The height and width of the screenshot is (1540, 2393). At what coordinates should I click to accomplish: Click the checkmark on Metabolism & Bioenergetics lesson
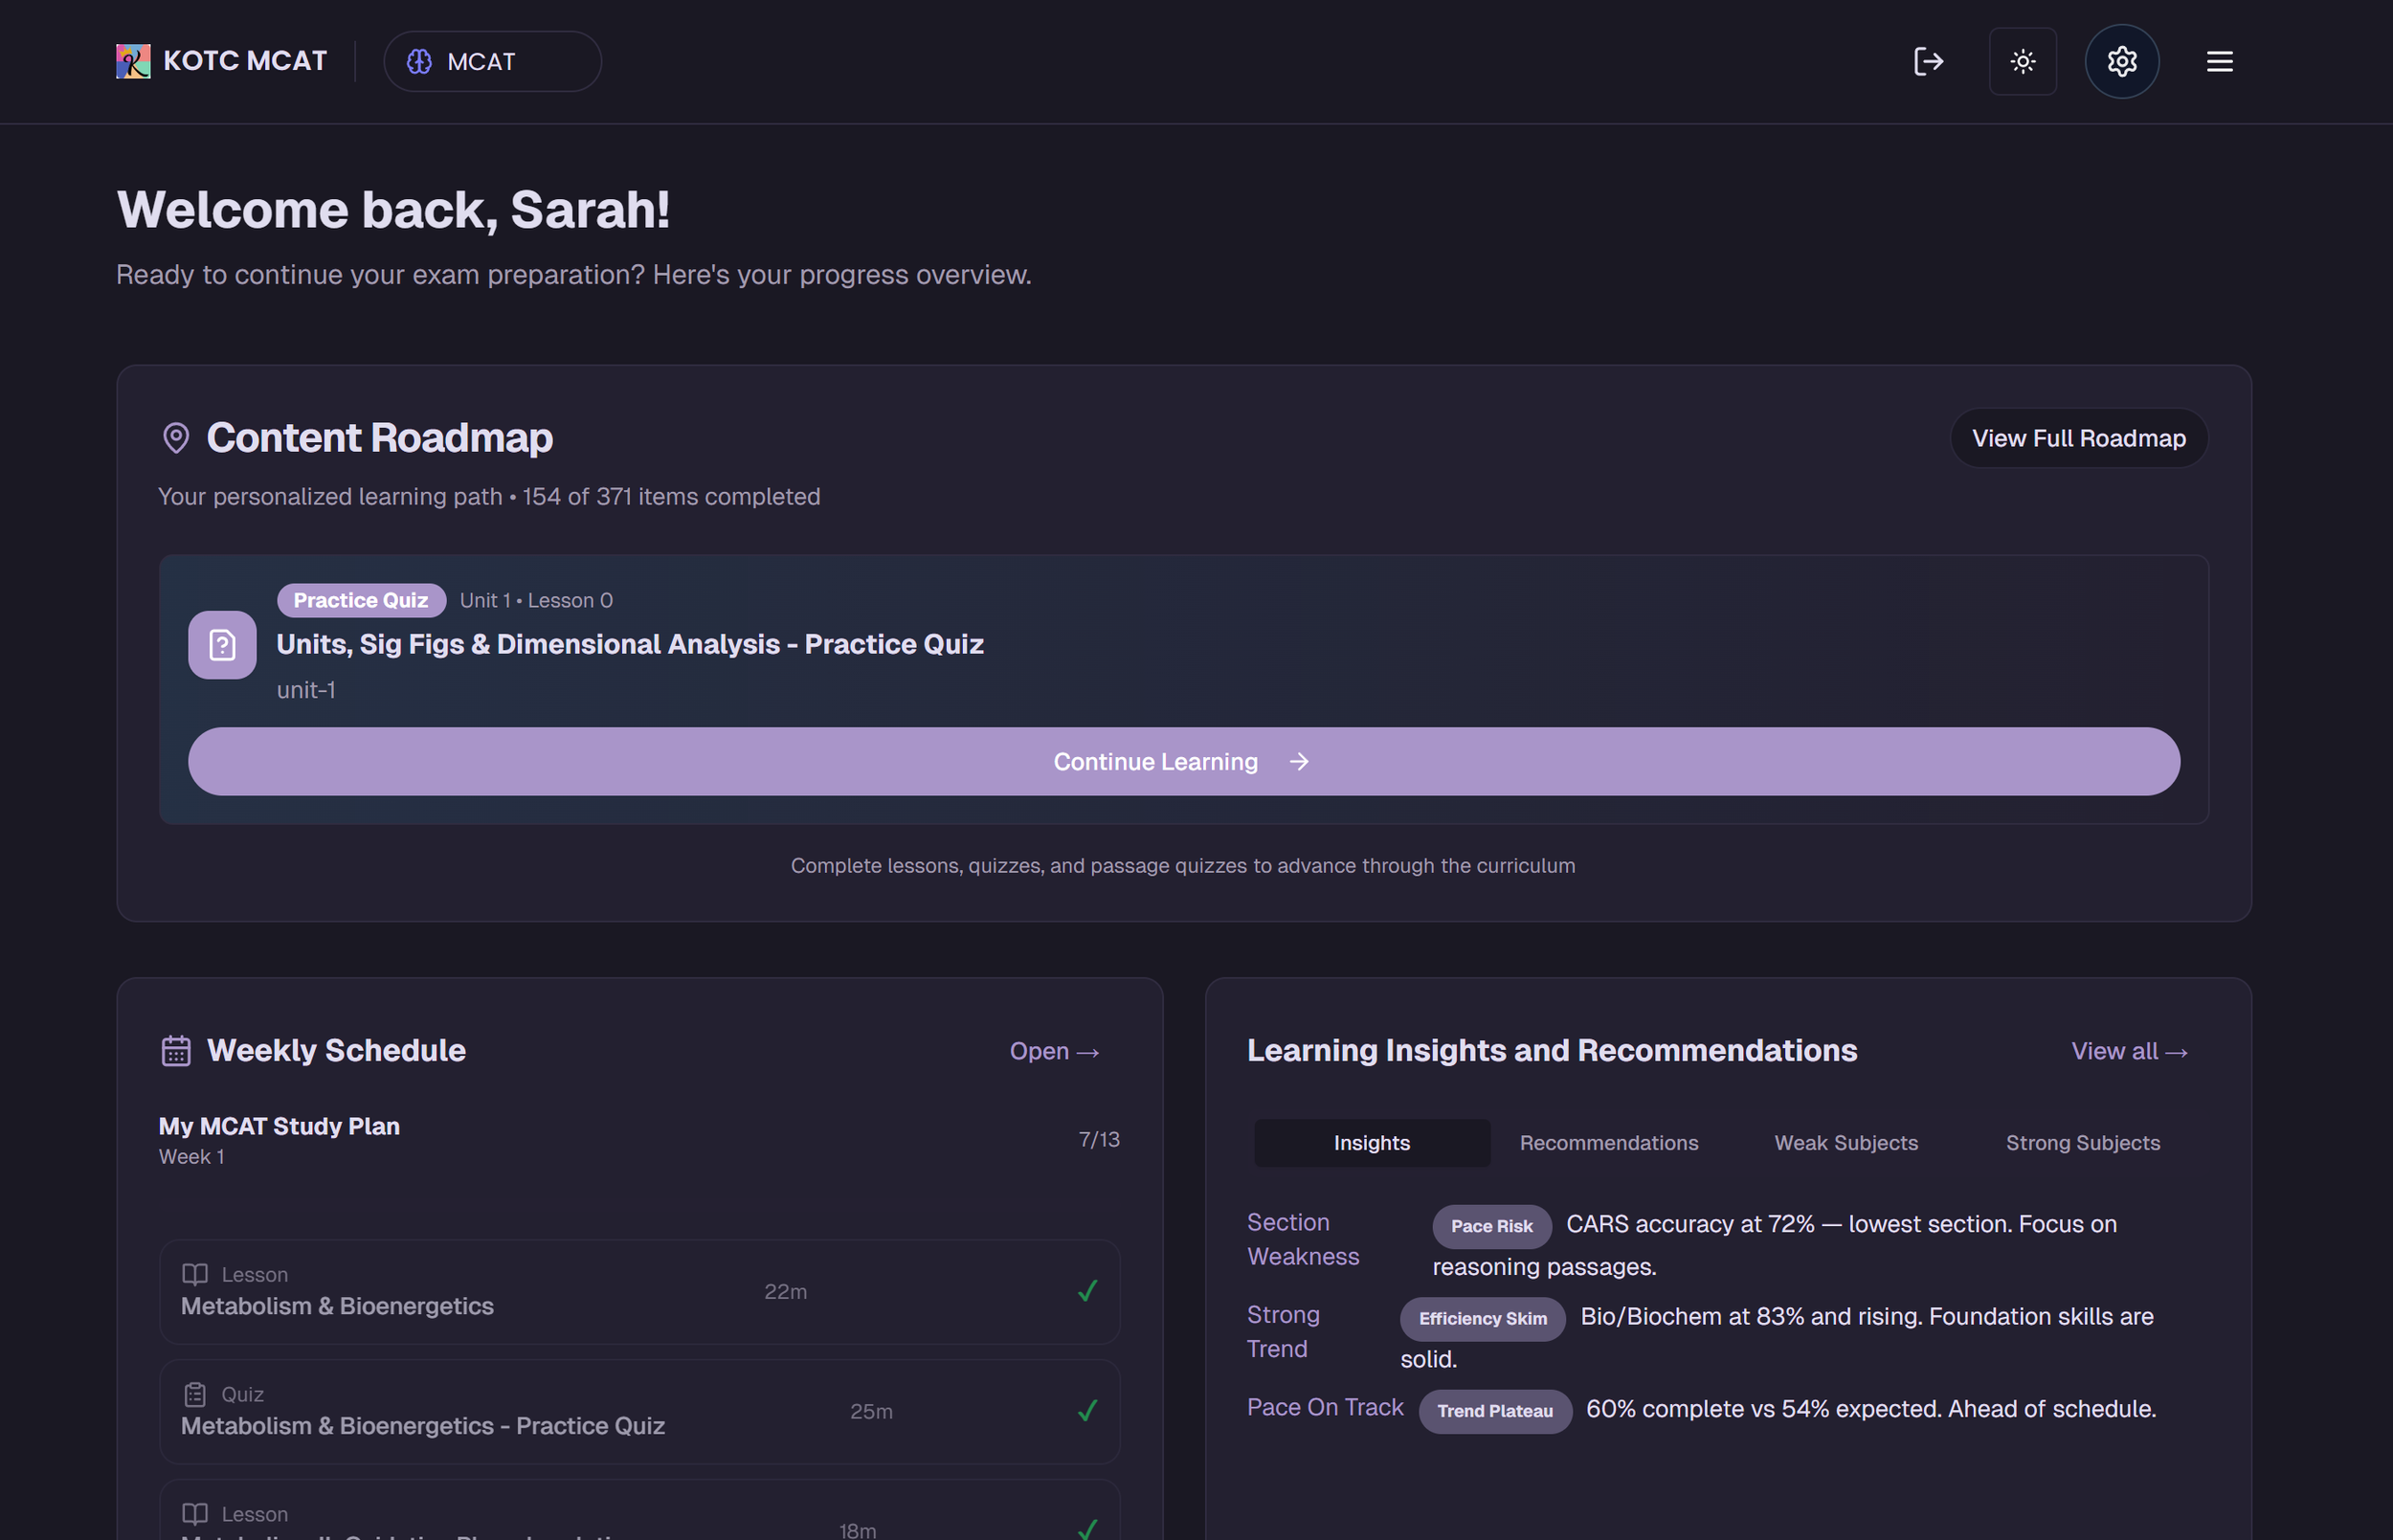click(1087, 1292)
